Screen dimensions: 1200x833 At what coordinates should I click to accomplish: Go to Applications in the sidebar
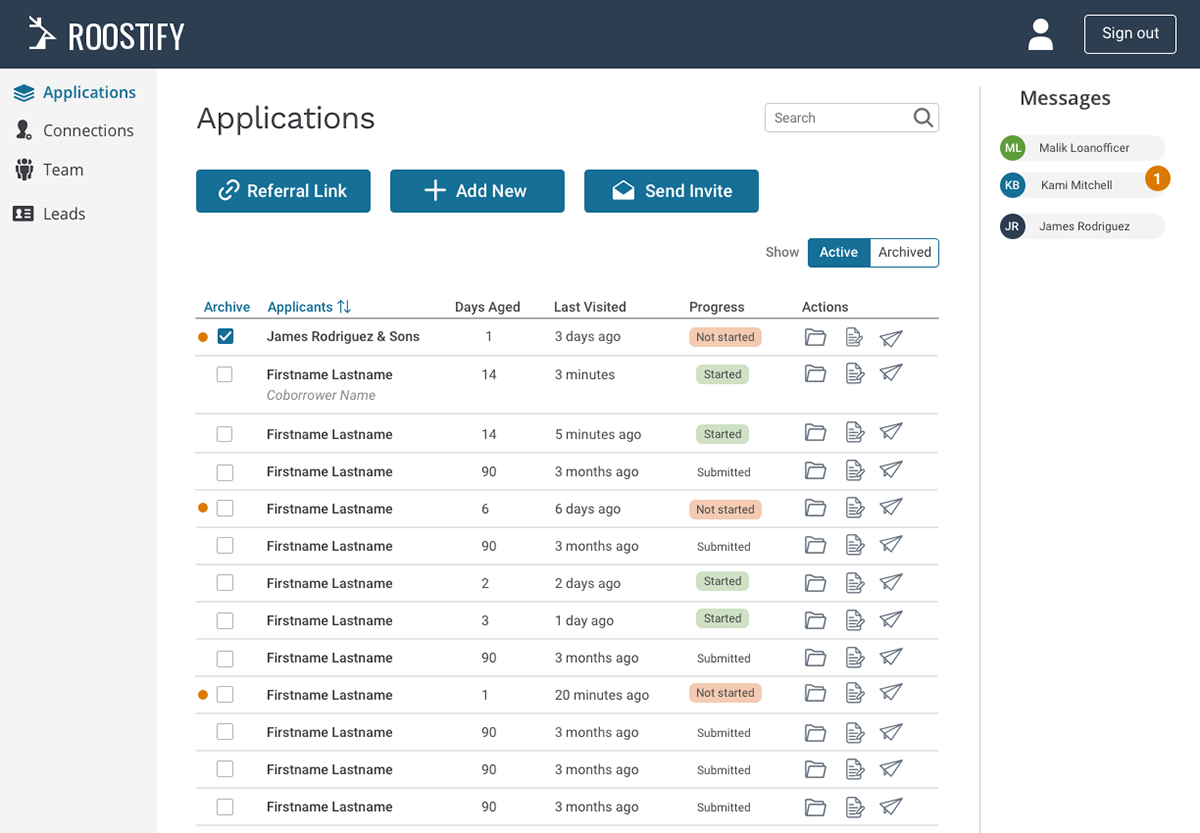tap(75, 92)
